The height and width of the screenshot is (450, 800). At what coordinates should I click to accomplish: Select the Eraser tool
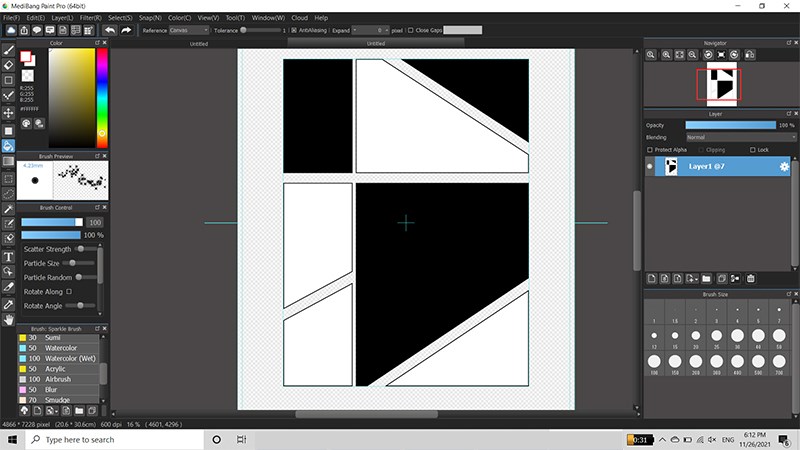[x=8, y=65]
